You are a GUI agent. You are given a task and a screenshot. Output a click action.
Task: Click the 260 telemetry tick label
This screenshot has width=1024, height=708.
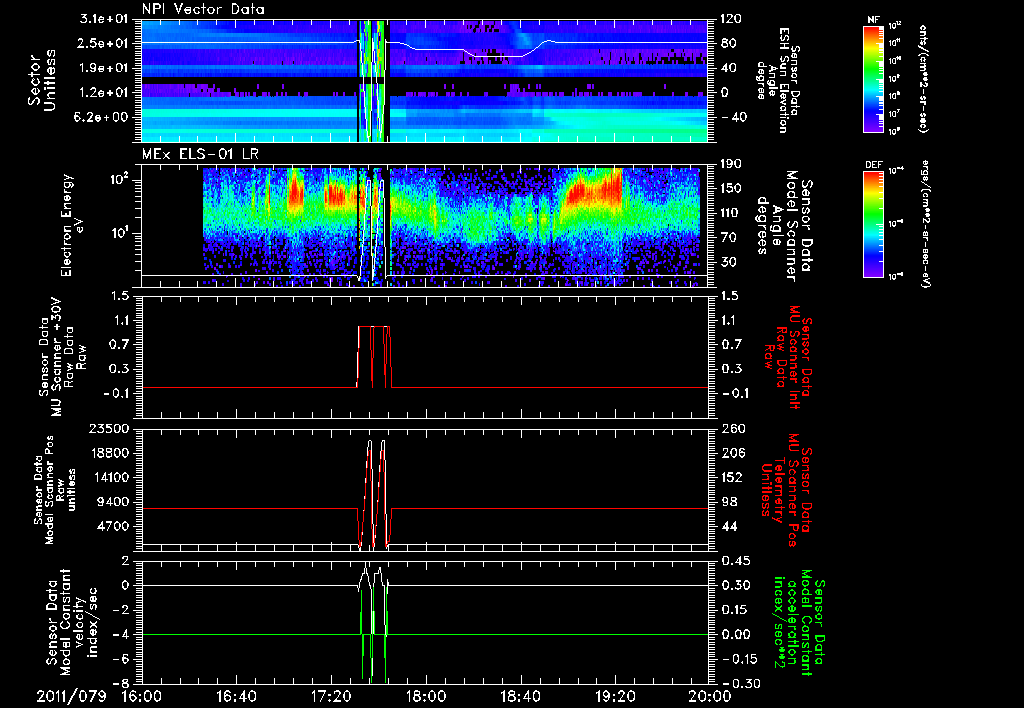pos(731,428)
